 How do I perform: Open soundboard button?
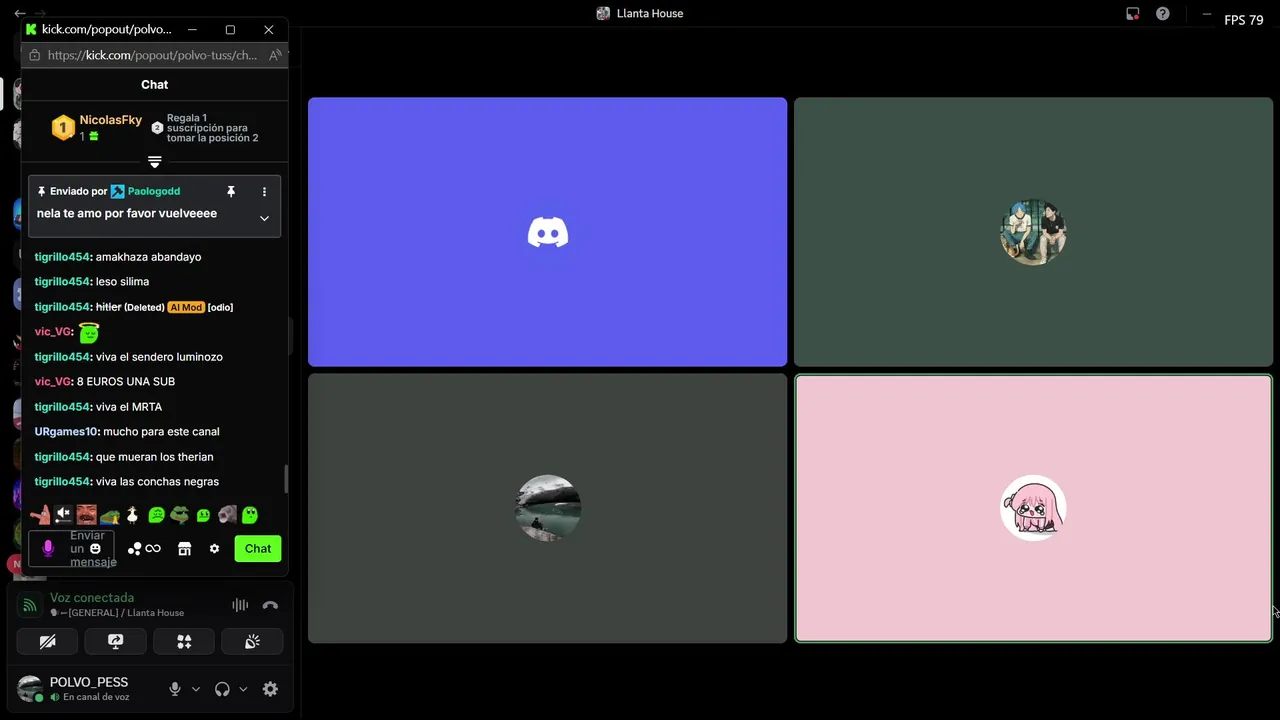pyautogui.click(x=252, y=642)
